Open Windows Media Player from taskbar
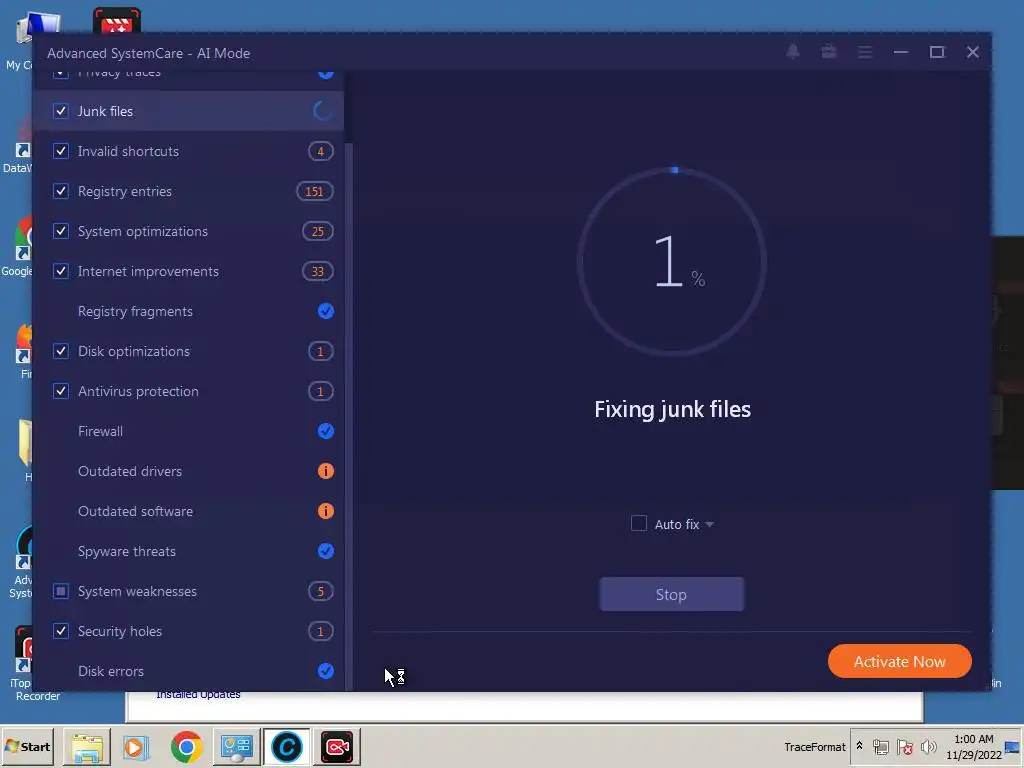The image size is (1024, 768). [136, 747]
